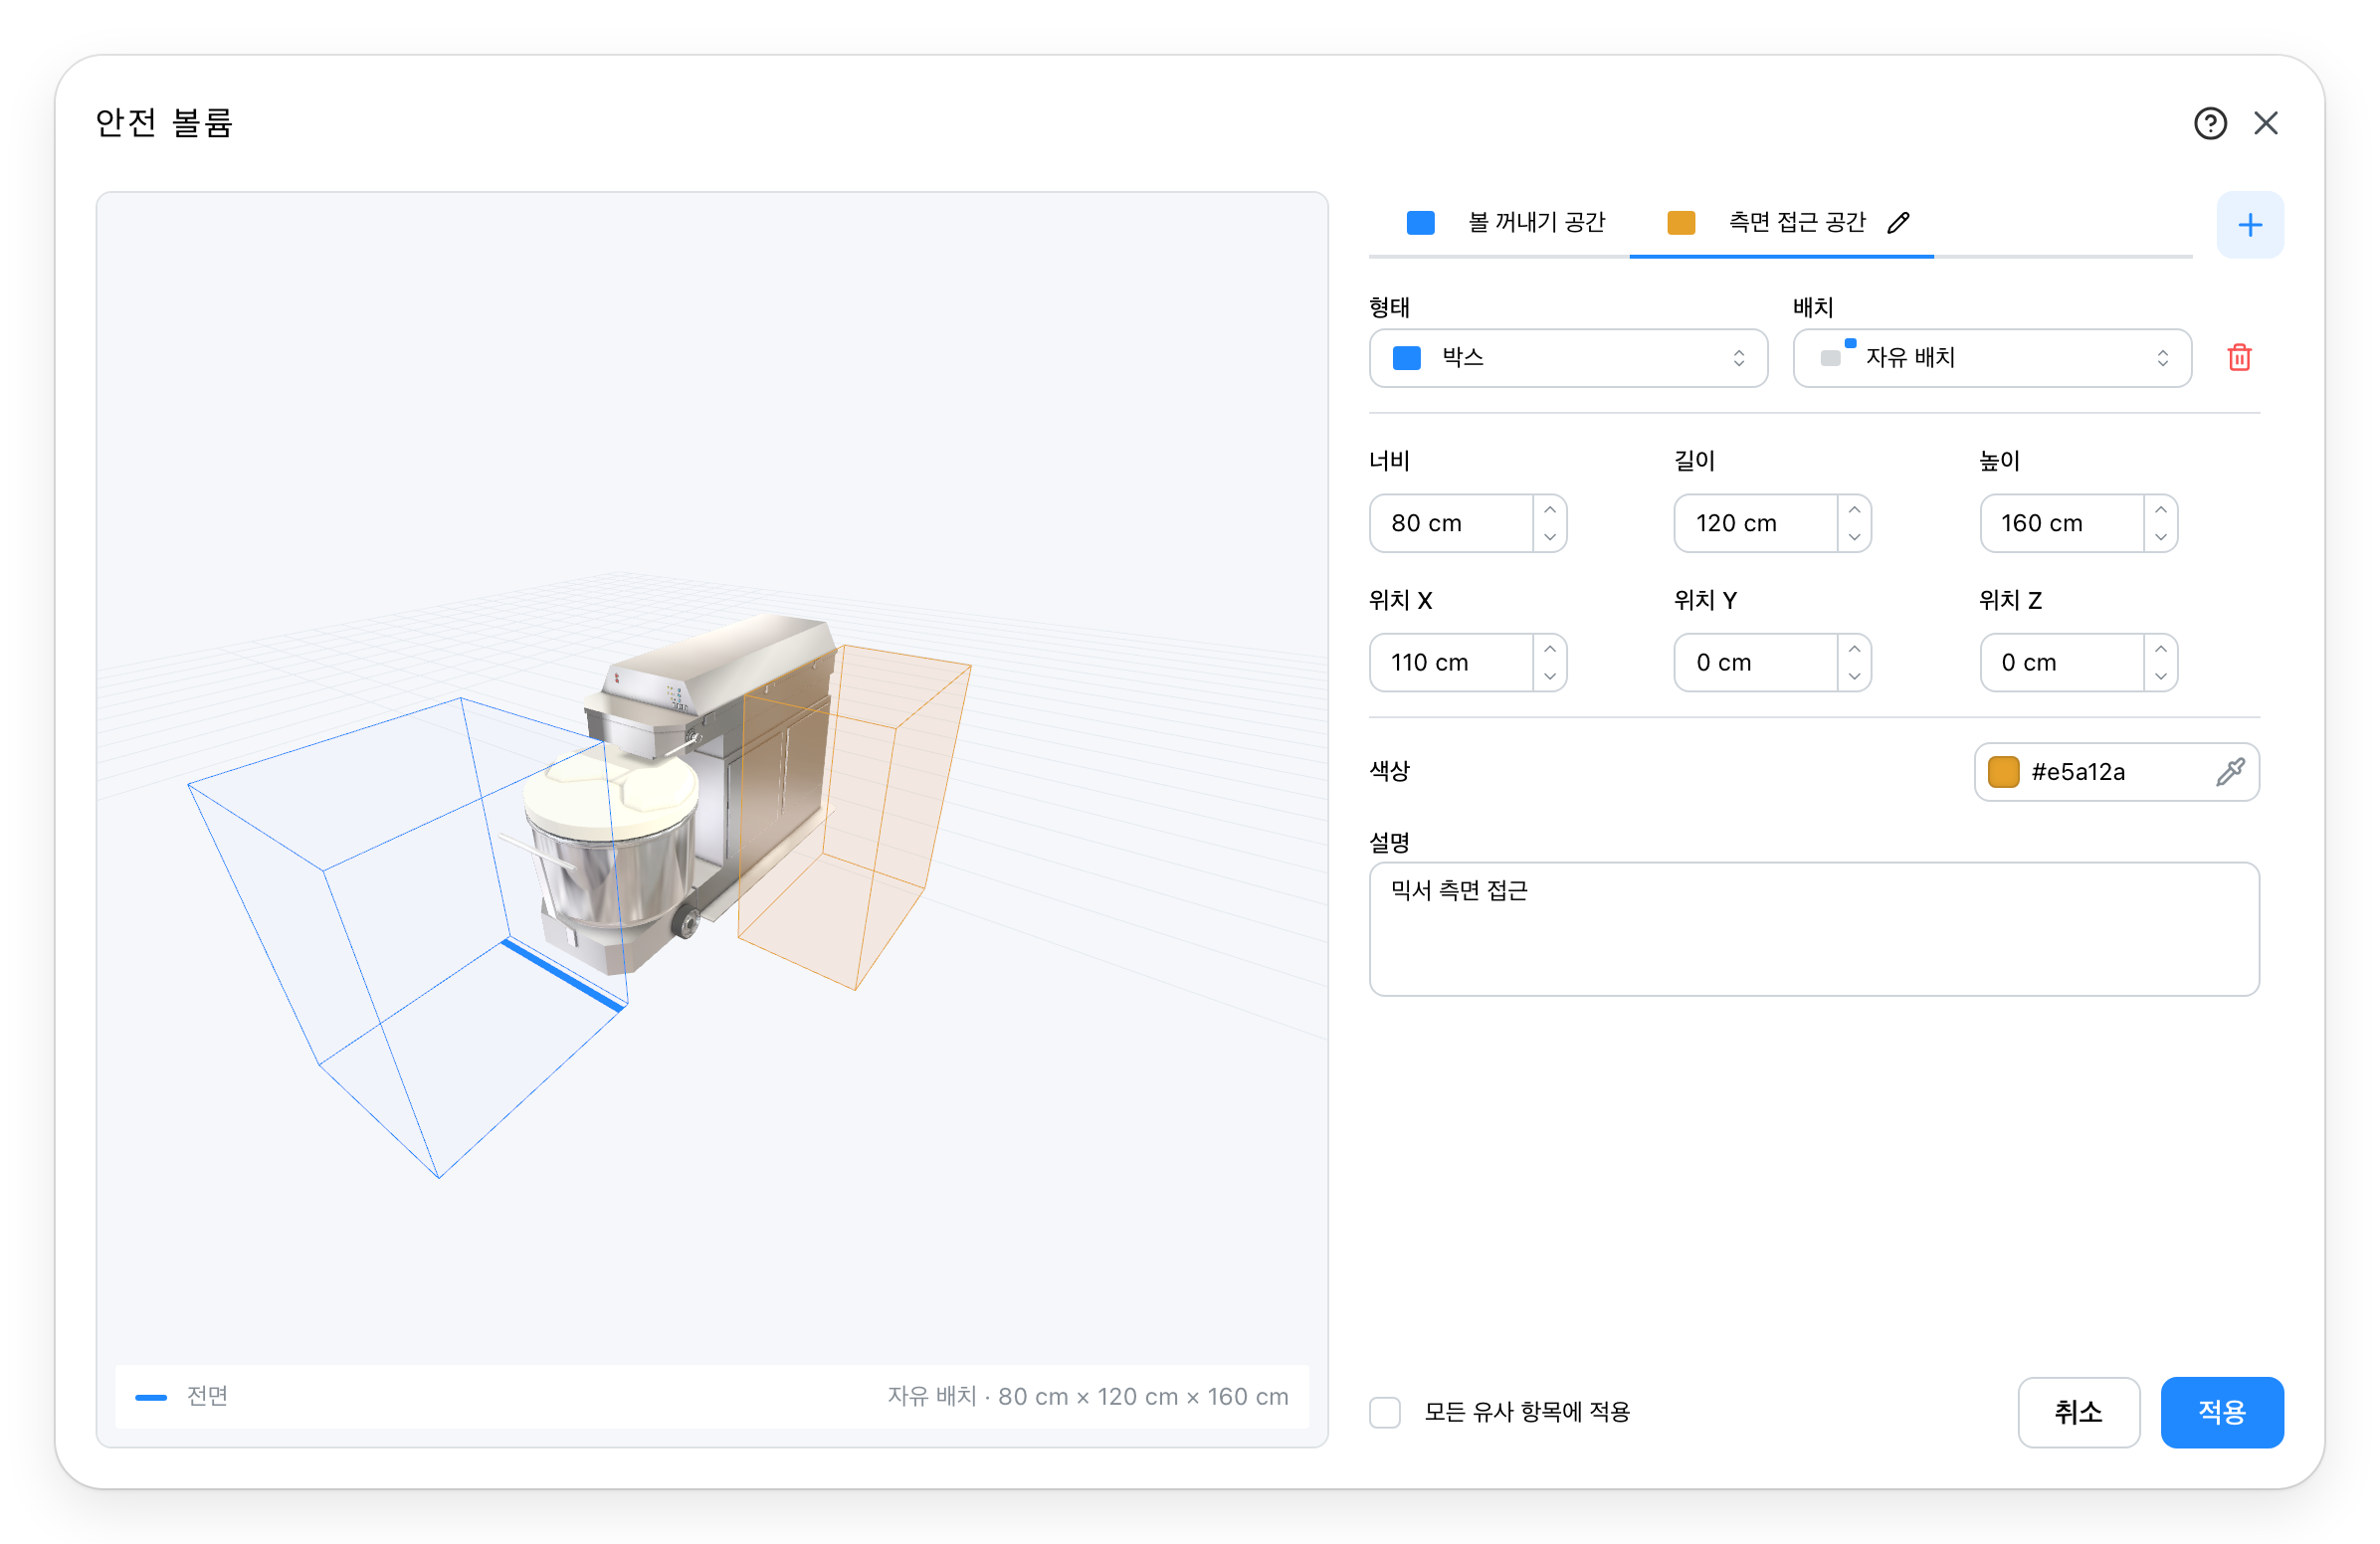The height and width of the screenshot is (1544, 2380).
Task: Click into the 설명 text area
Action: [1814, 929]
